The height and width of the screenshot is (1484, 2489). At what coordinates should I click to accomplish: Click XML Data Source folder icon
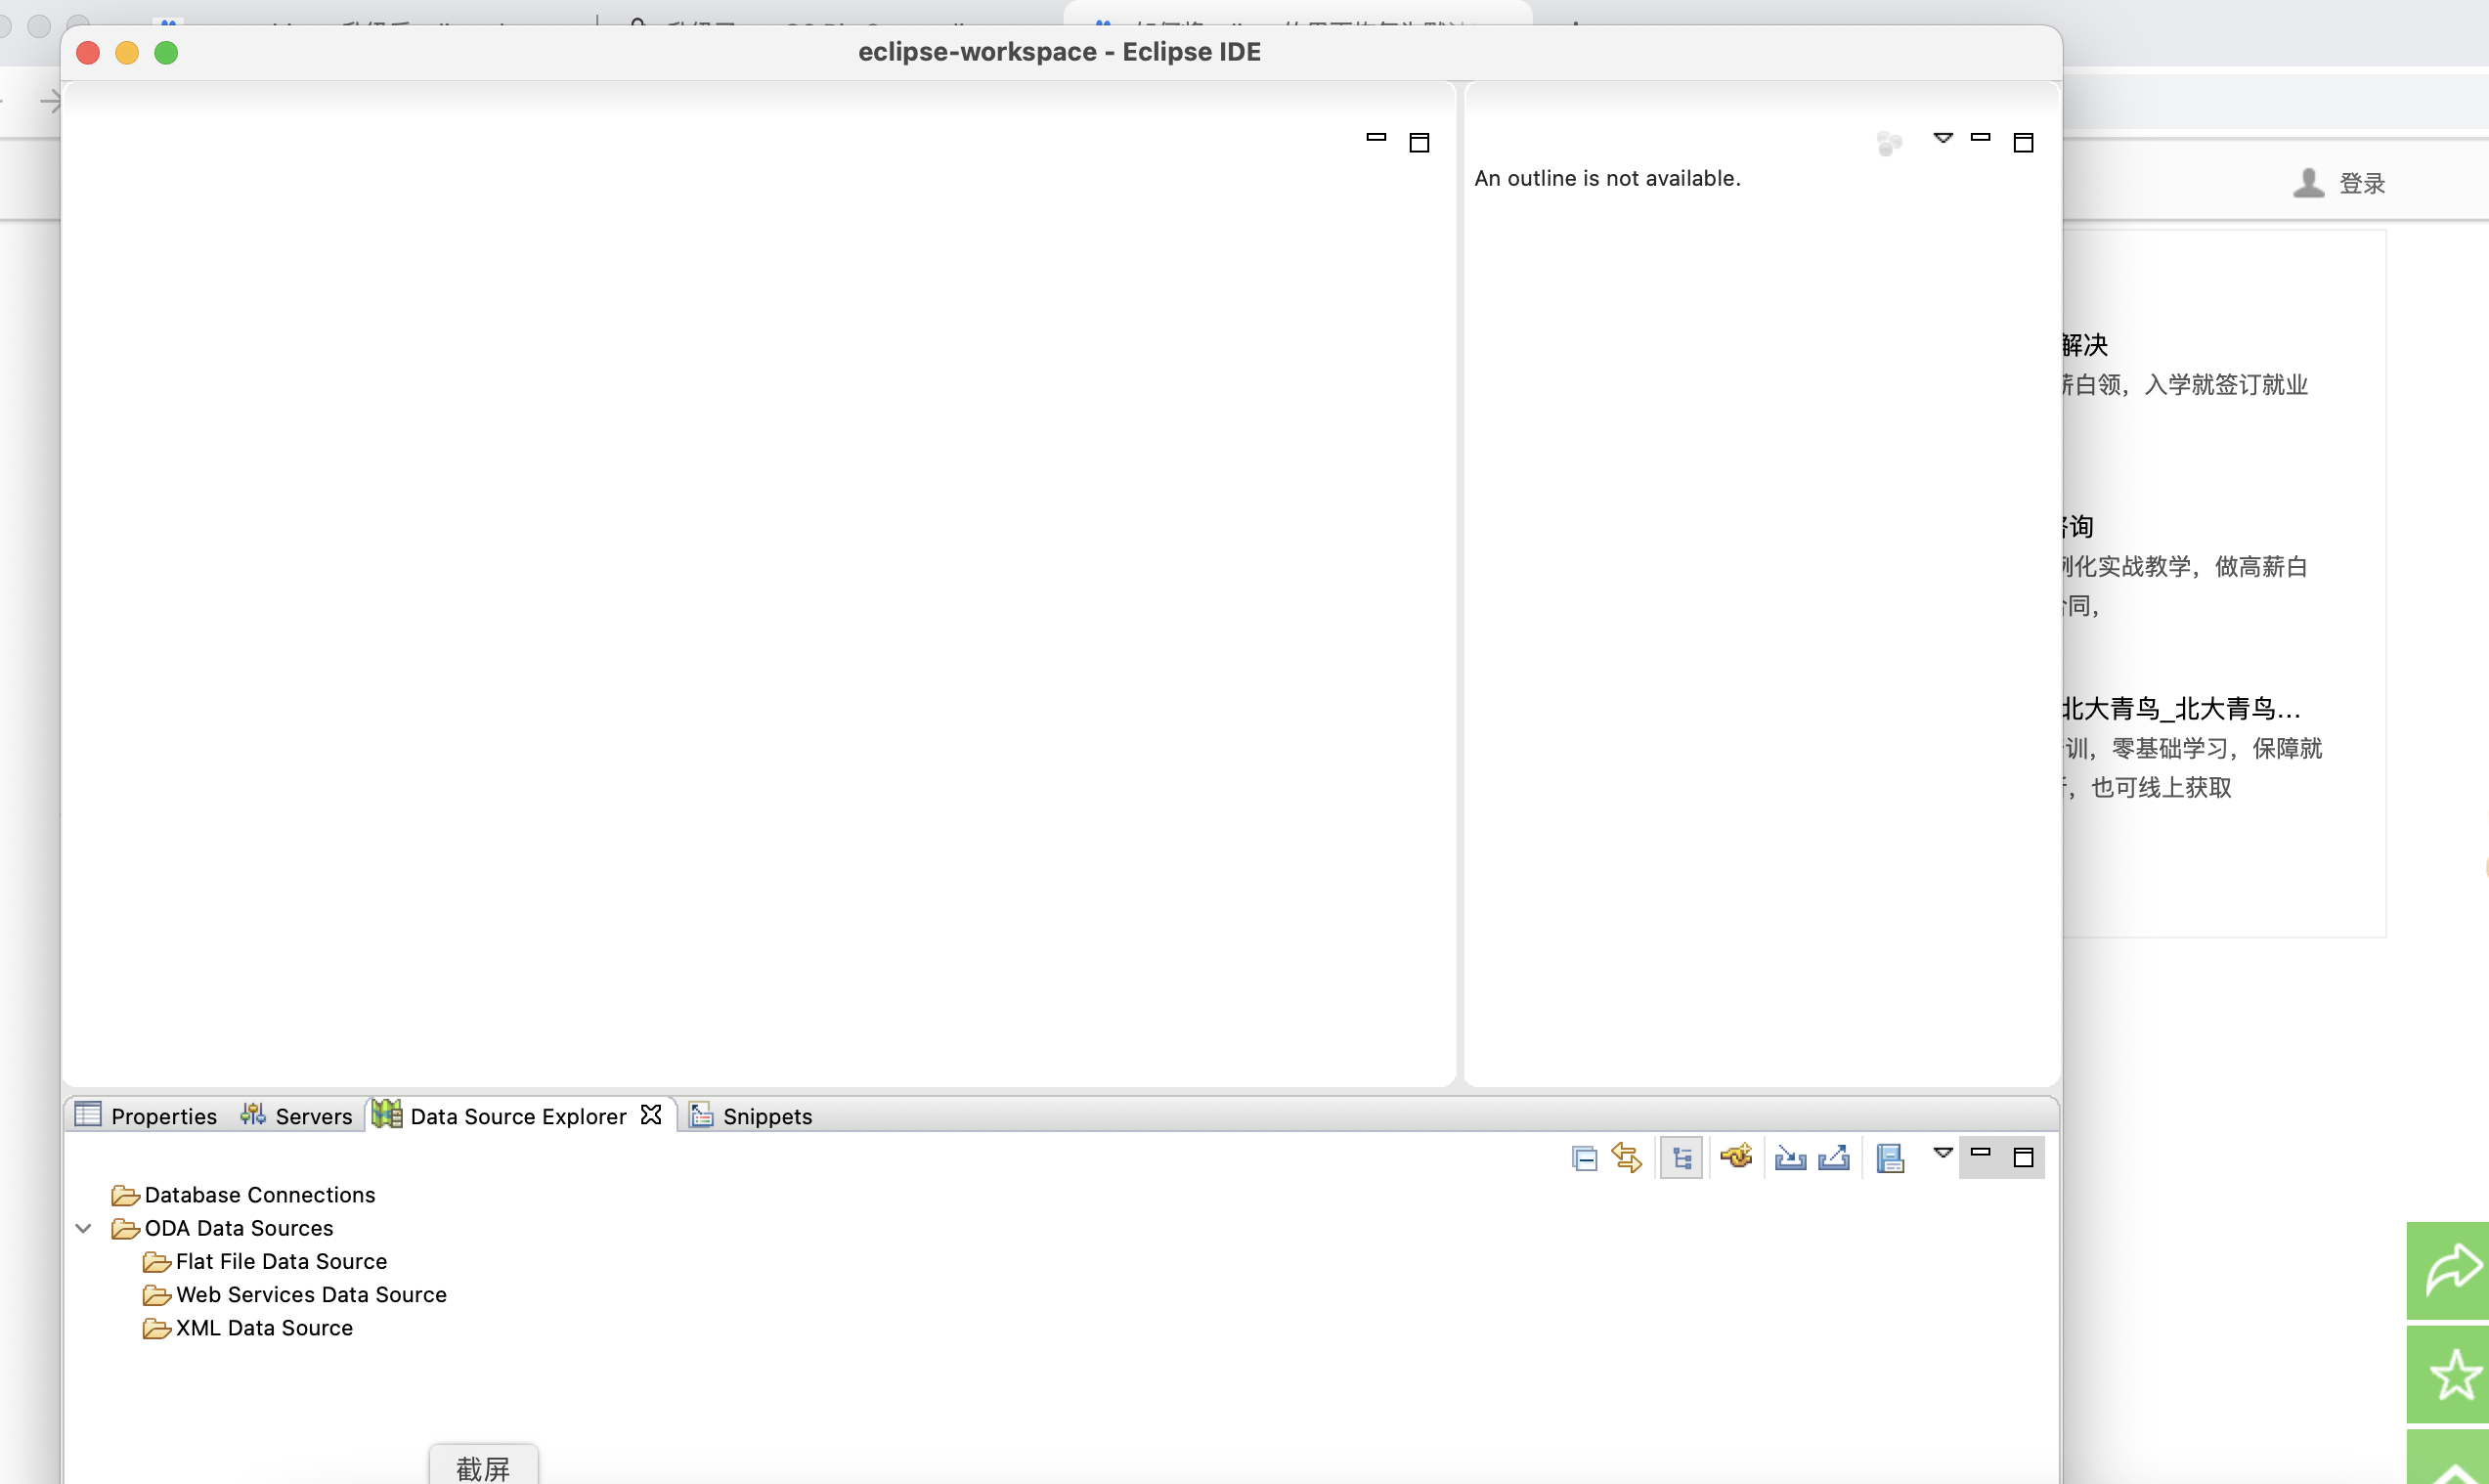(156, 1329)
